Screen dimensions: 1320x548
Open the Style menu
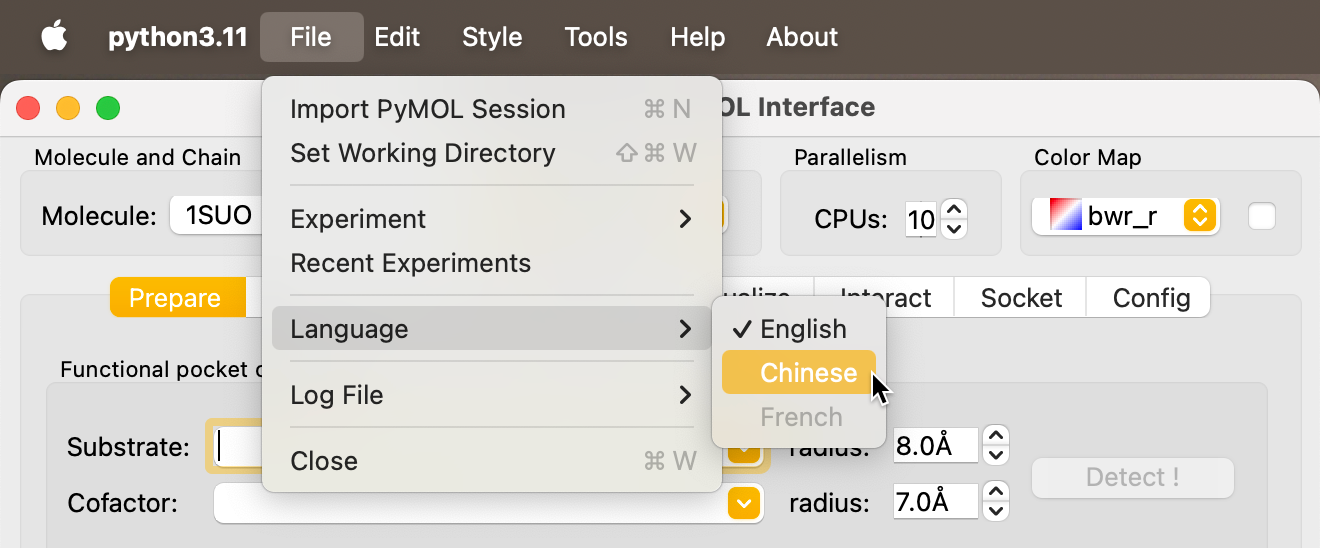click(492, 37)
